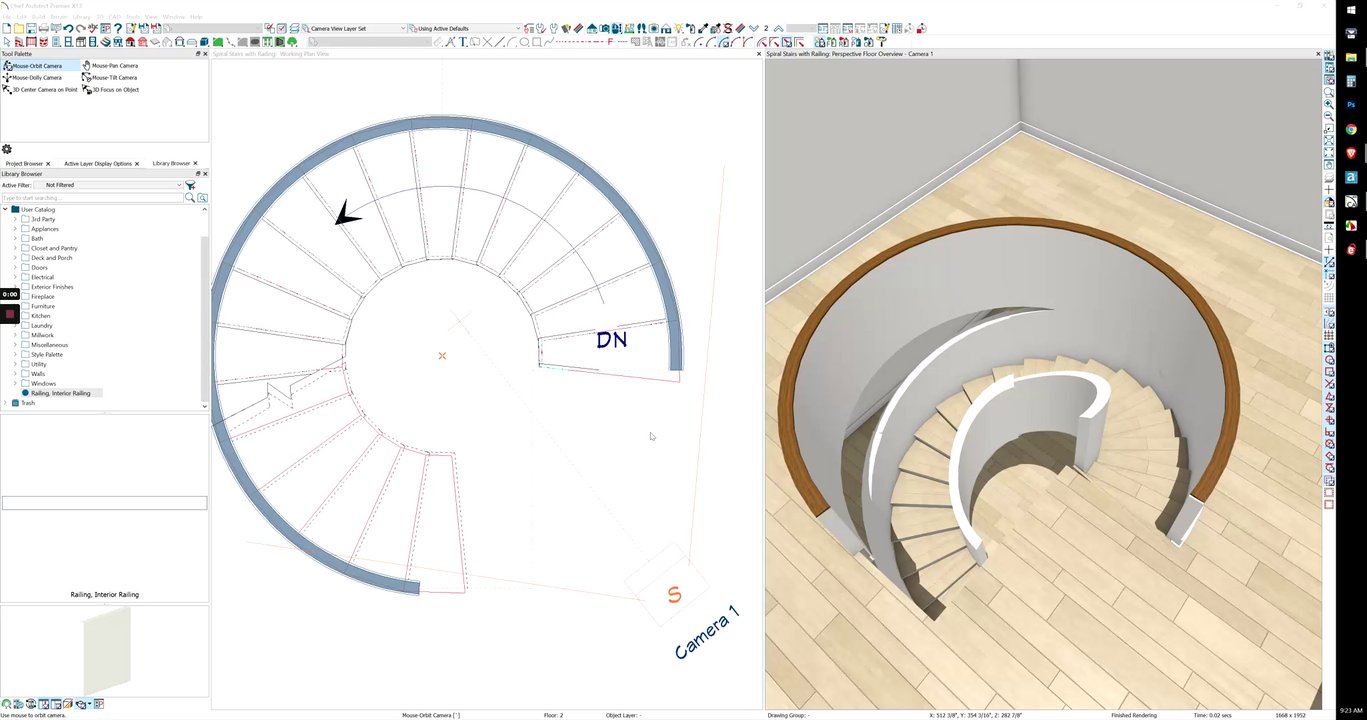Undo the last action
Image resolution: width=1367 pixels, height=720 pixels.
click(x=68, y=29)
